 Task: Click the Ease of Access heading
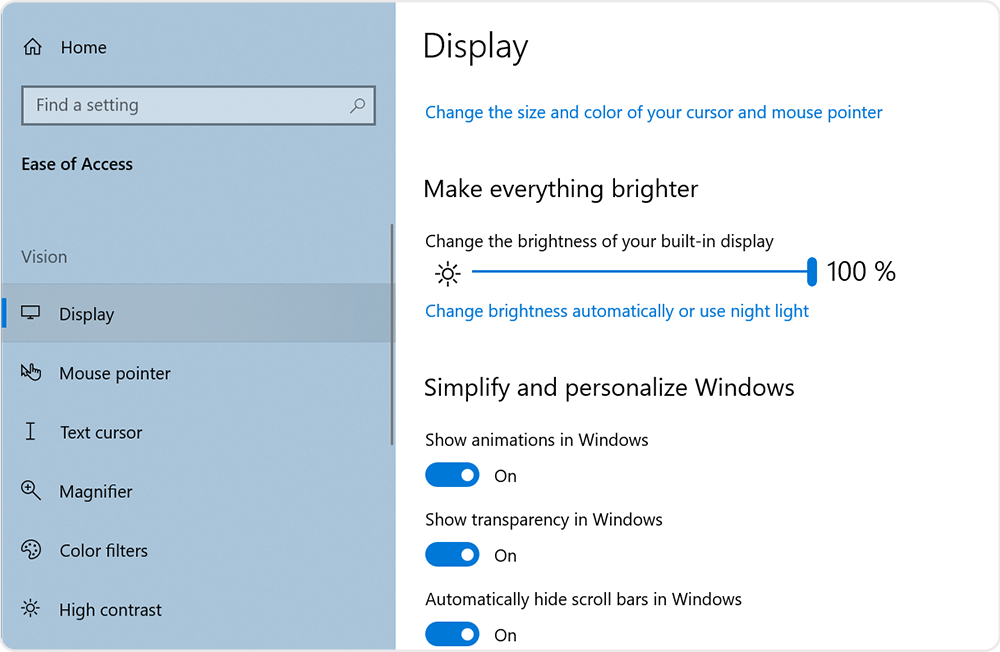pos(77,164)
